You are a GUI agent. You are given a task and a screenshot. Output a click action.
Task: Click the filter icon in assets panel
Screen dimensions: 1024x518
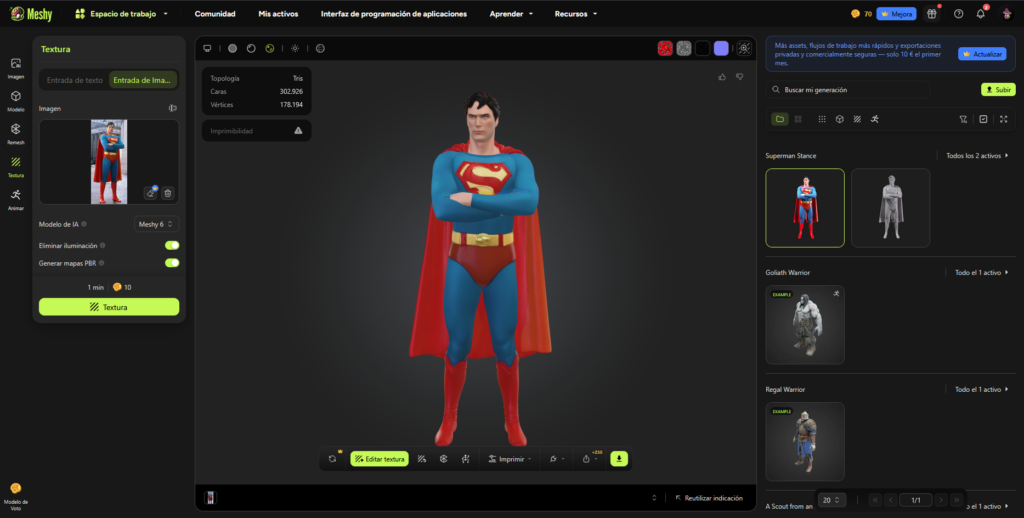[963, 119]
